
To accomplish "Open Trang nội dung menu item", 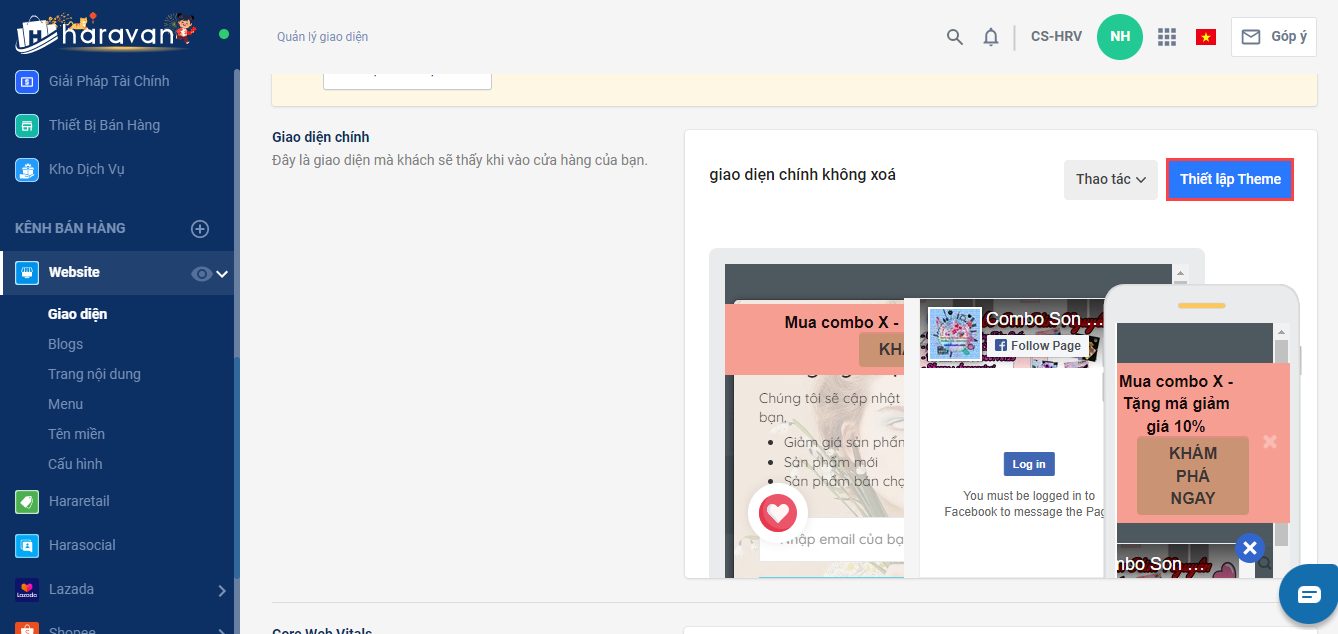I will (94, 374).
